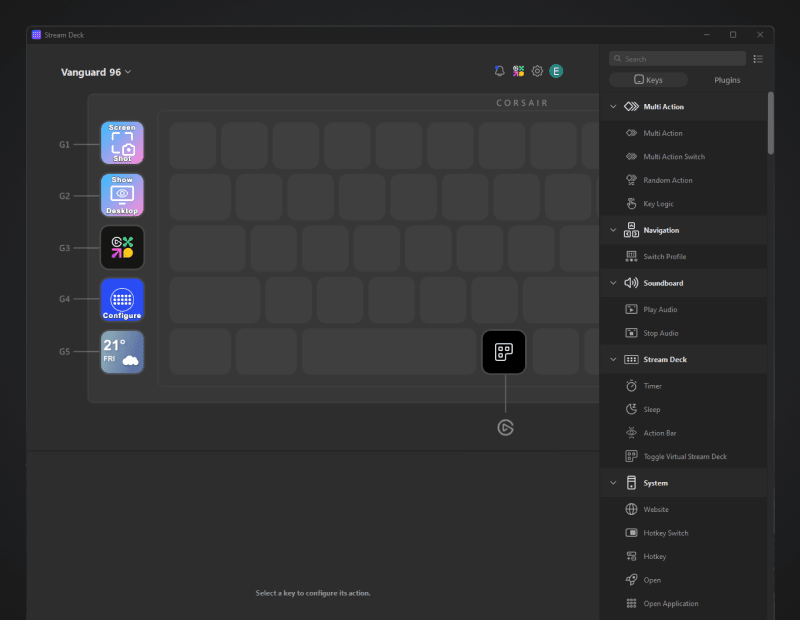Click the Elgato profile avatar
This screenshot has width=800, height=620.
click(556, 71)
